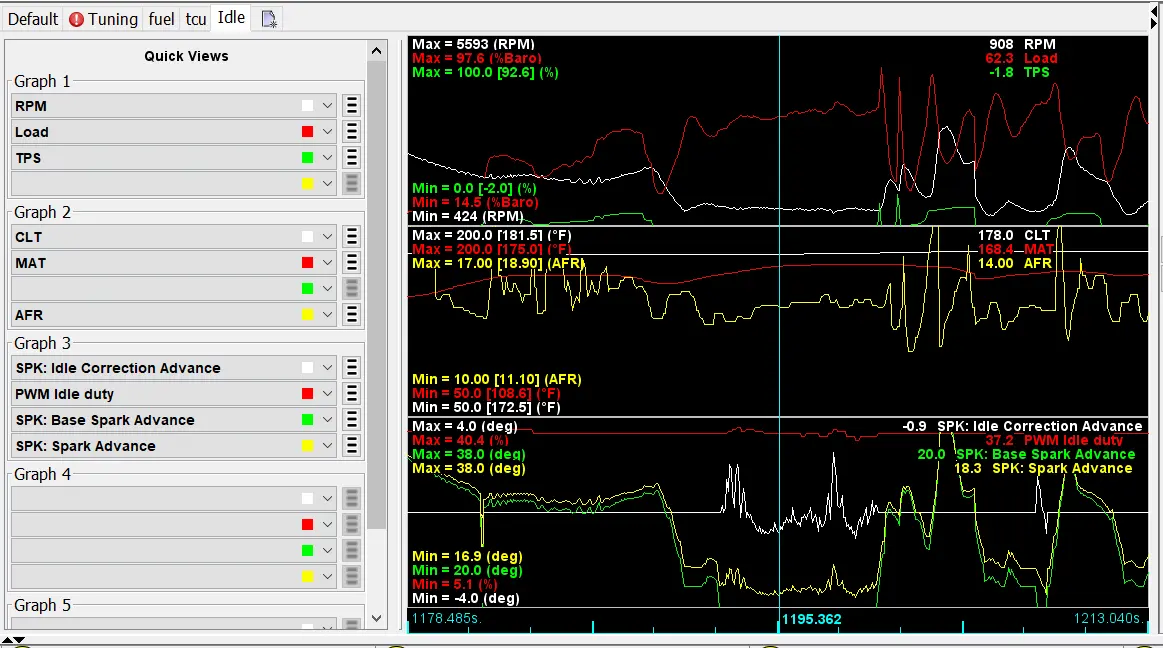Screen dimensions: 1163x648
Task: Open options menu for SPK: Spark Advance
Action: coord(352,446)
